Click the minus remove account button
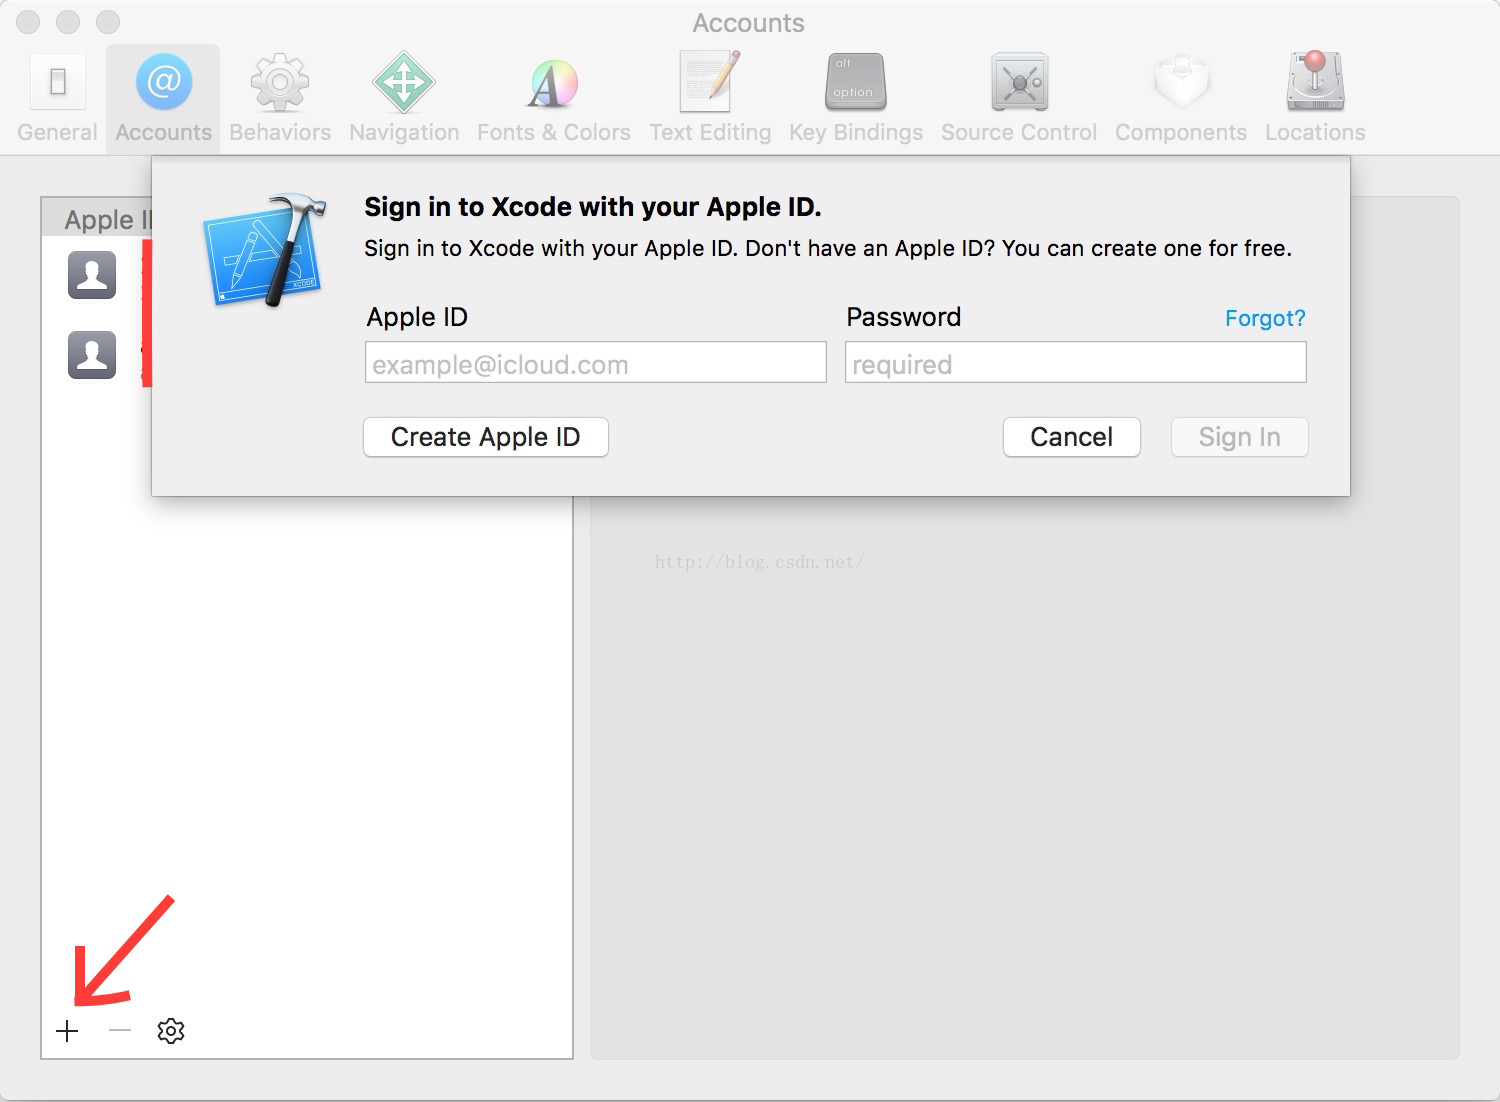 [x=120, y=1030]
